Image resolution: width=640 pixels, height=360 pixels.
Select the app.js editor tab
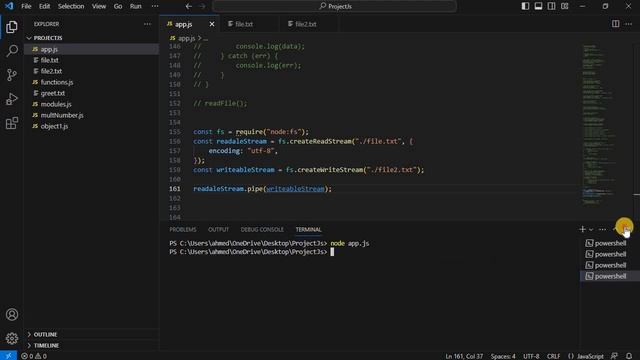184,24
